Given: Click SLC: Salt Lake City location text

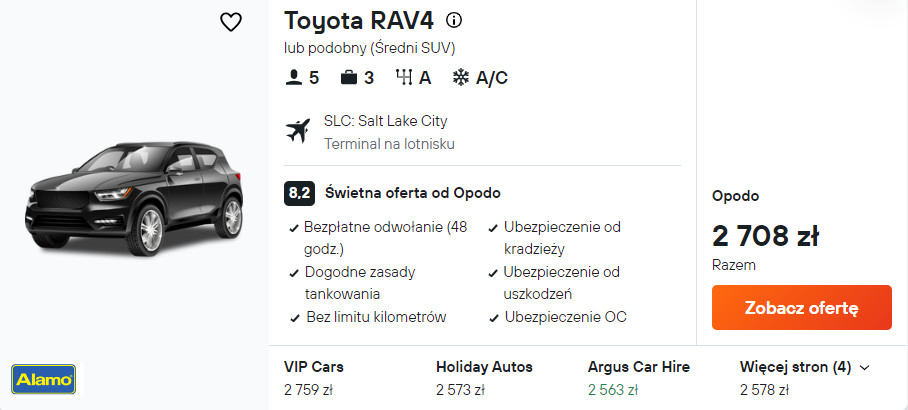Looking at the screenshot, I should 385,121.
